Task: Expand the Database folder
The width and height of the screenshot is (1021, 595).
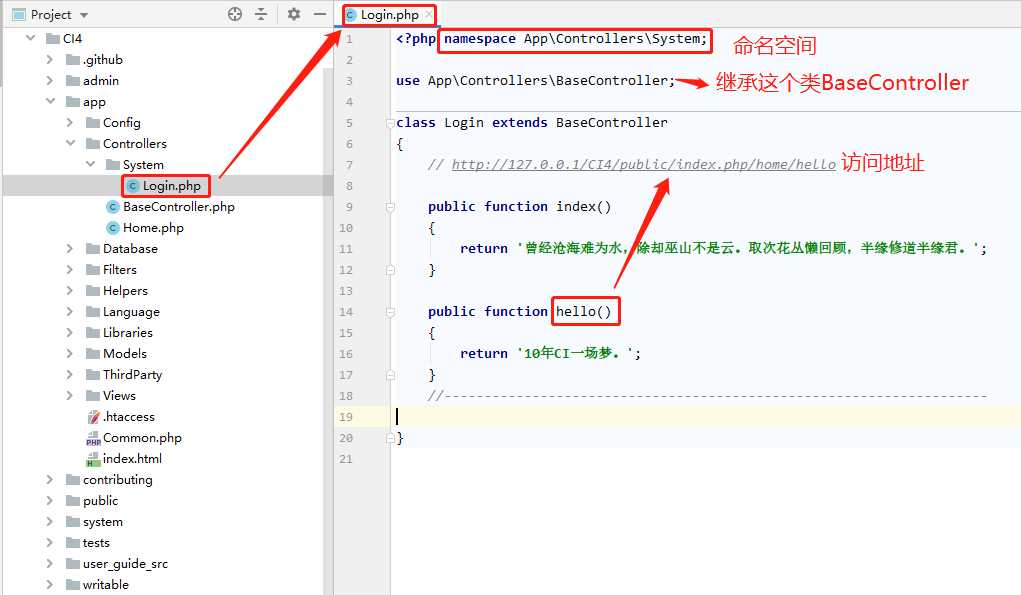Action: 70,249
